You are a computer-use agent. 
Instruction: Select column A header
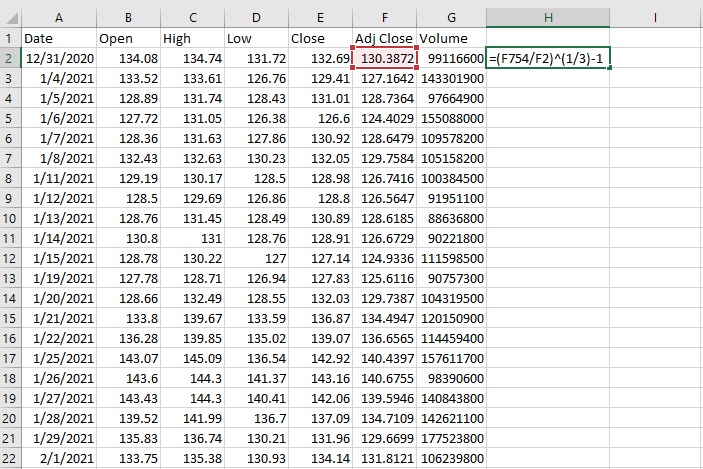point(58,16)
